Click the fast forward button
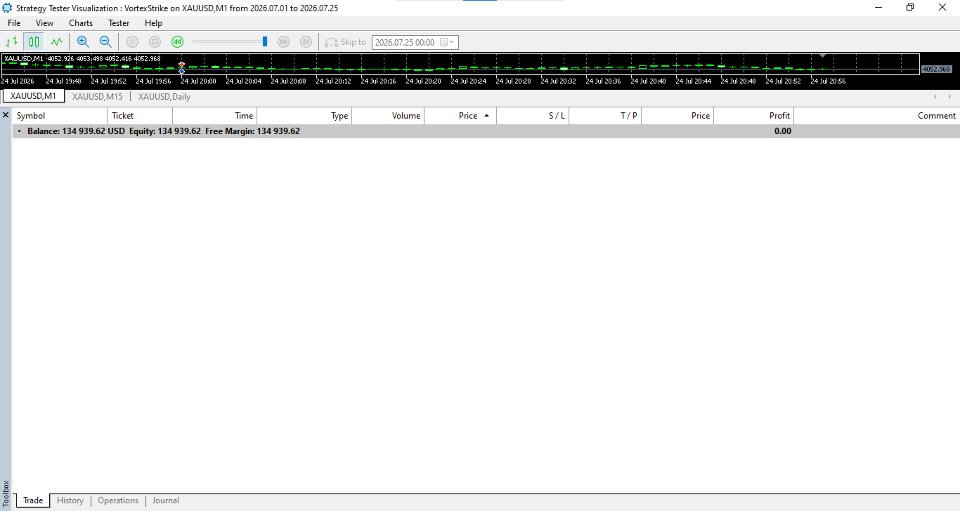Image resolution: width=960 pixels, height=511 pixels. (x=283, y=42)
